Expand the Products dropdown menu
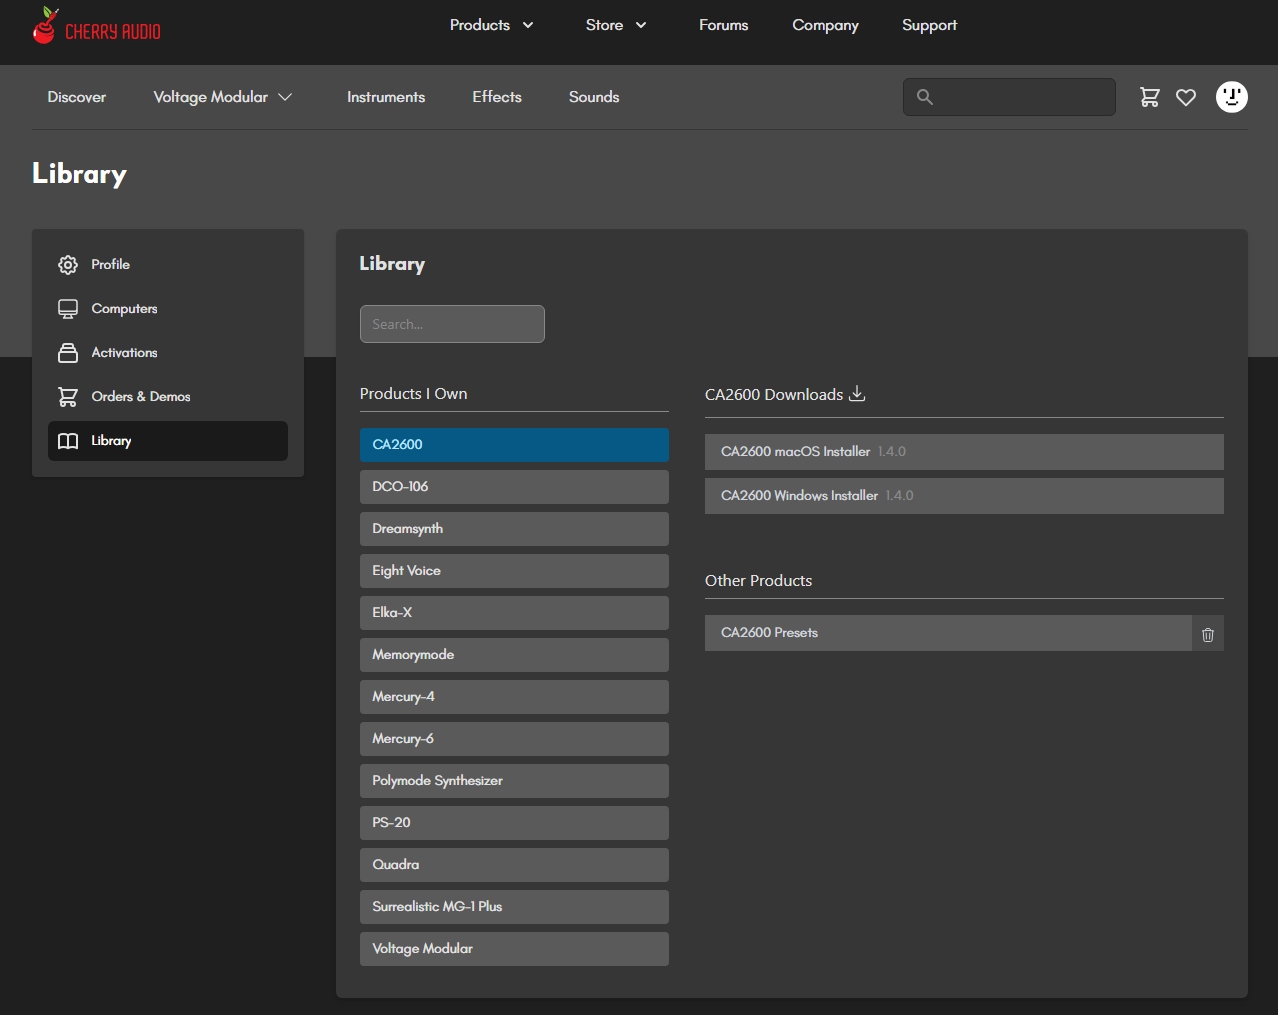This screenshot has width=1278, height=1015. pos(491,25)
